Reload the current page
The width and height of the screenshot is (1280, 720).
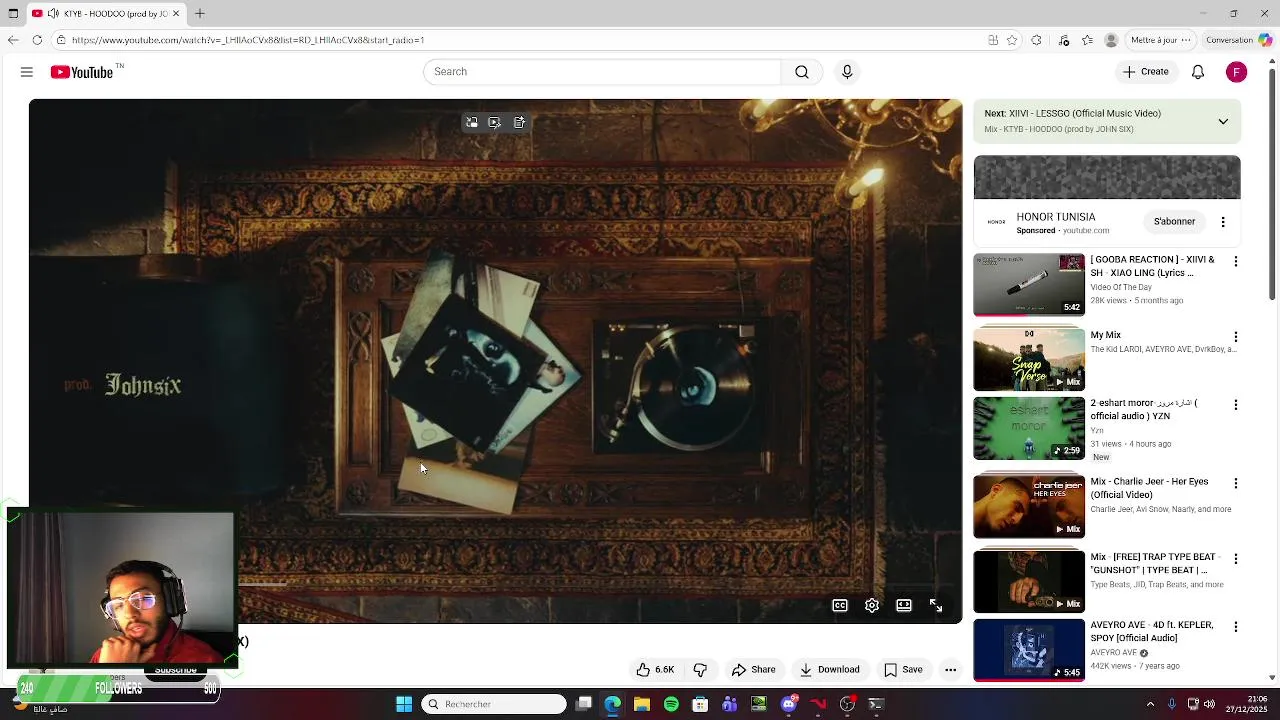tap(37, 40)
